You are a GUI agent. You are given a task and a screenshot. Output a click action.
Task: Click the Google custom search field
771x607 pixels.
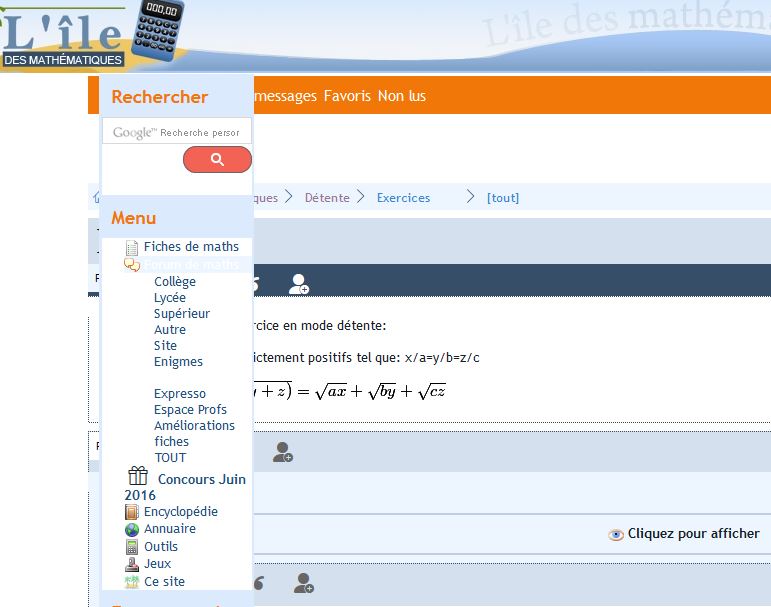coord(177,132)
